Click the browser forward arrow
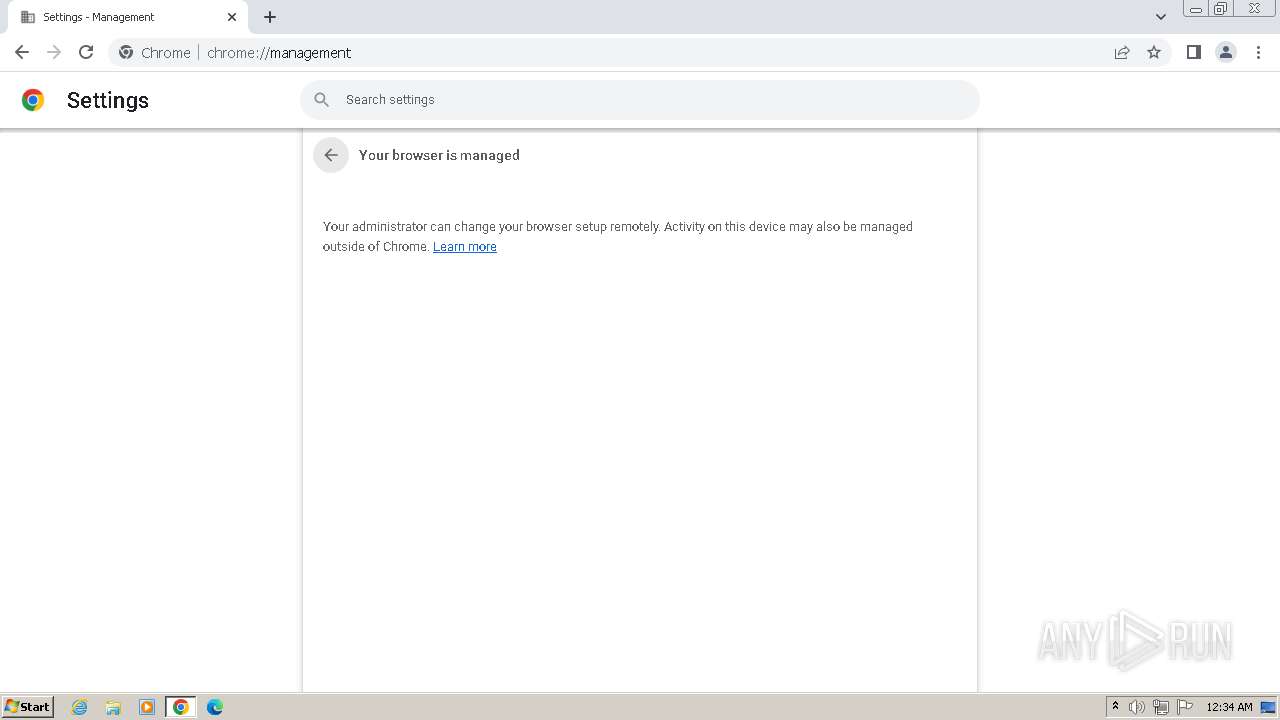Viewport: 1280px width, 720px height. point(54,52)
